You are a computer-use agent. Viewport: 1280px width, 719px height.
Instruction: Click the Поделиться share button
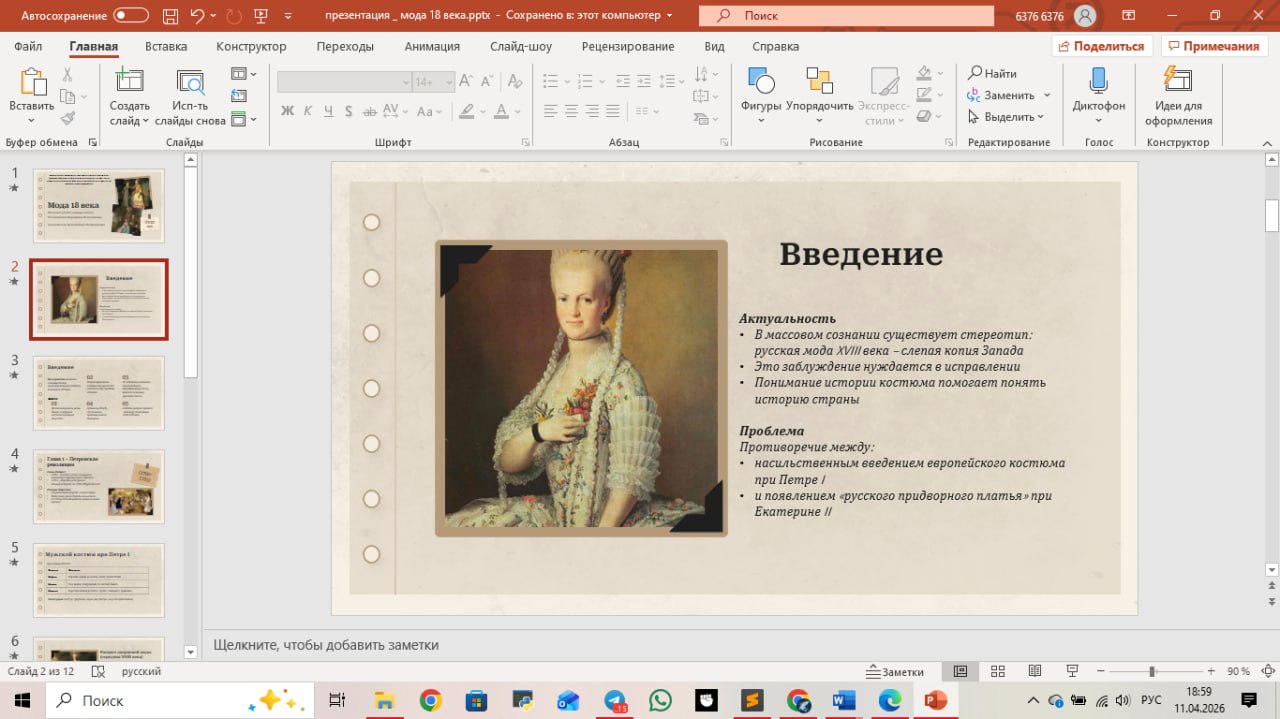(x=1102, y=46)
